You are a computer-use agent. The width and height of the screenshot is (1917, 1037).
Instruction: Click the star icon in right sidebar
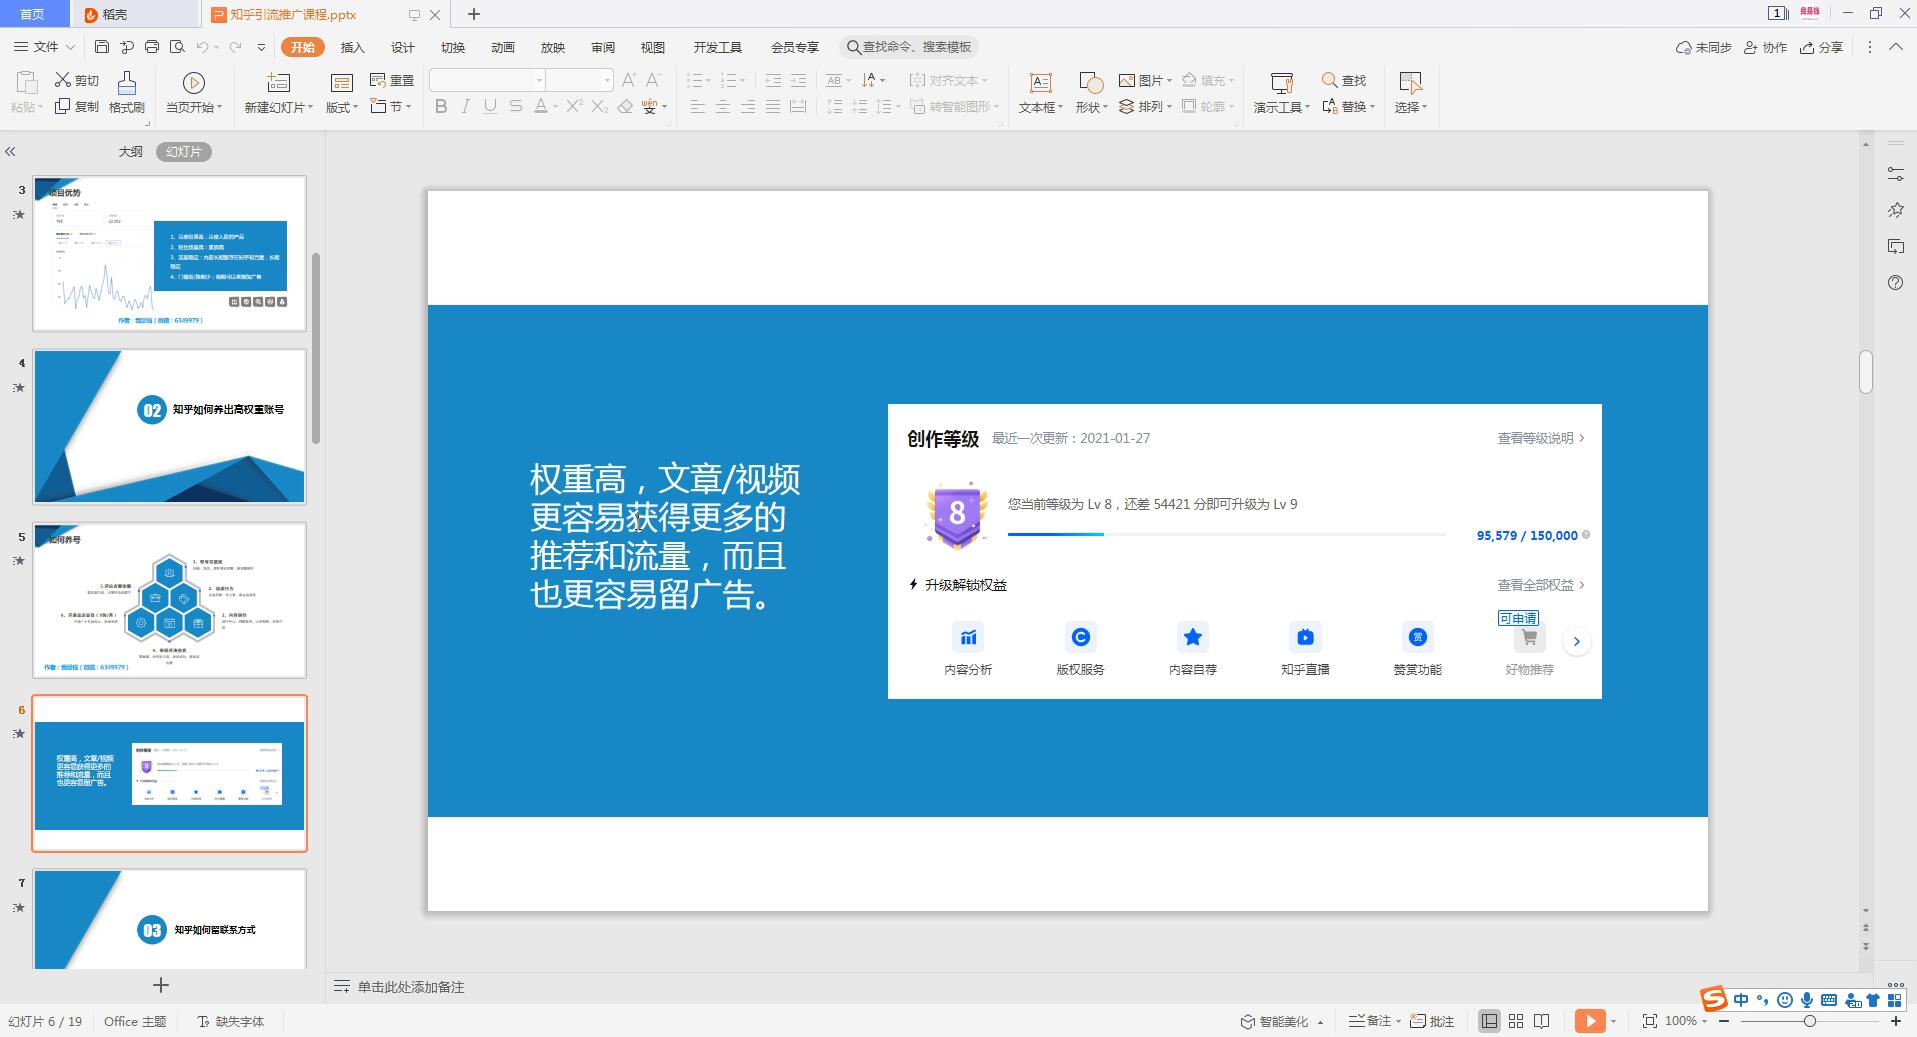(x=1895, y=210)
